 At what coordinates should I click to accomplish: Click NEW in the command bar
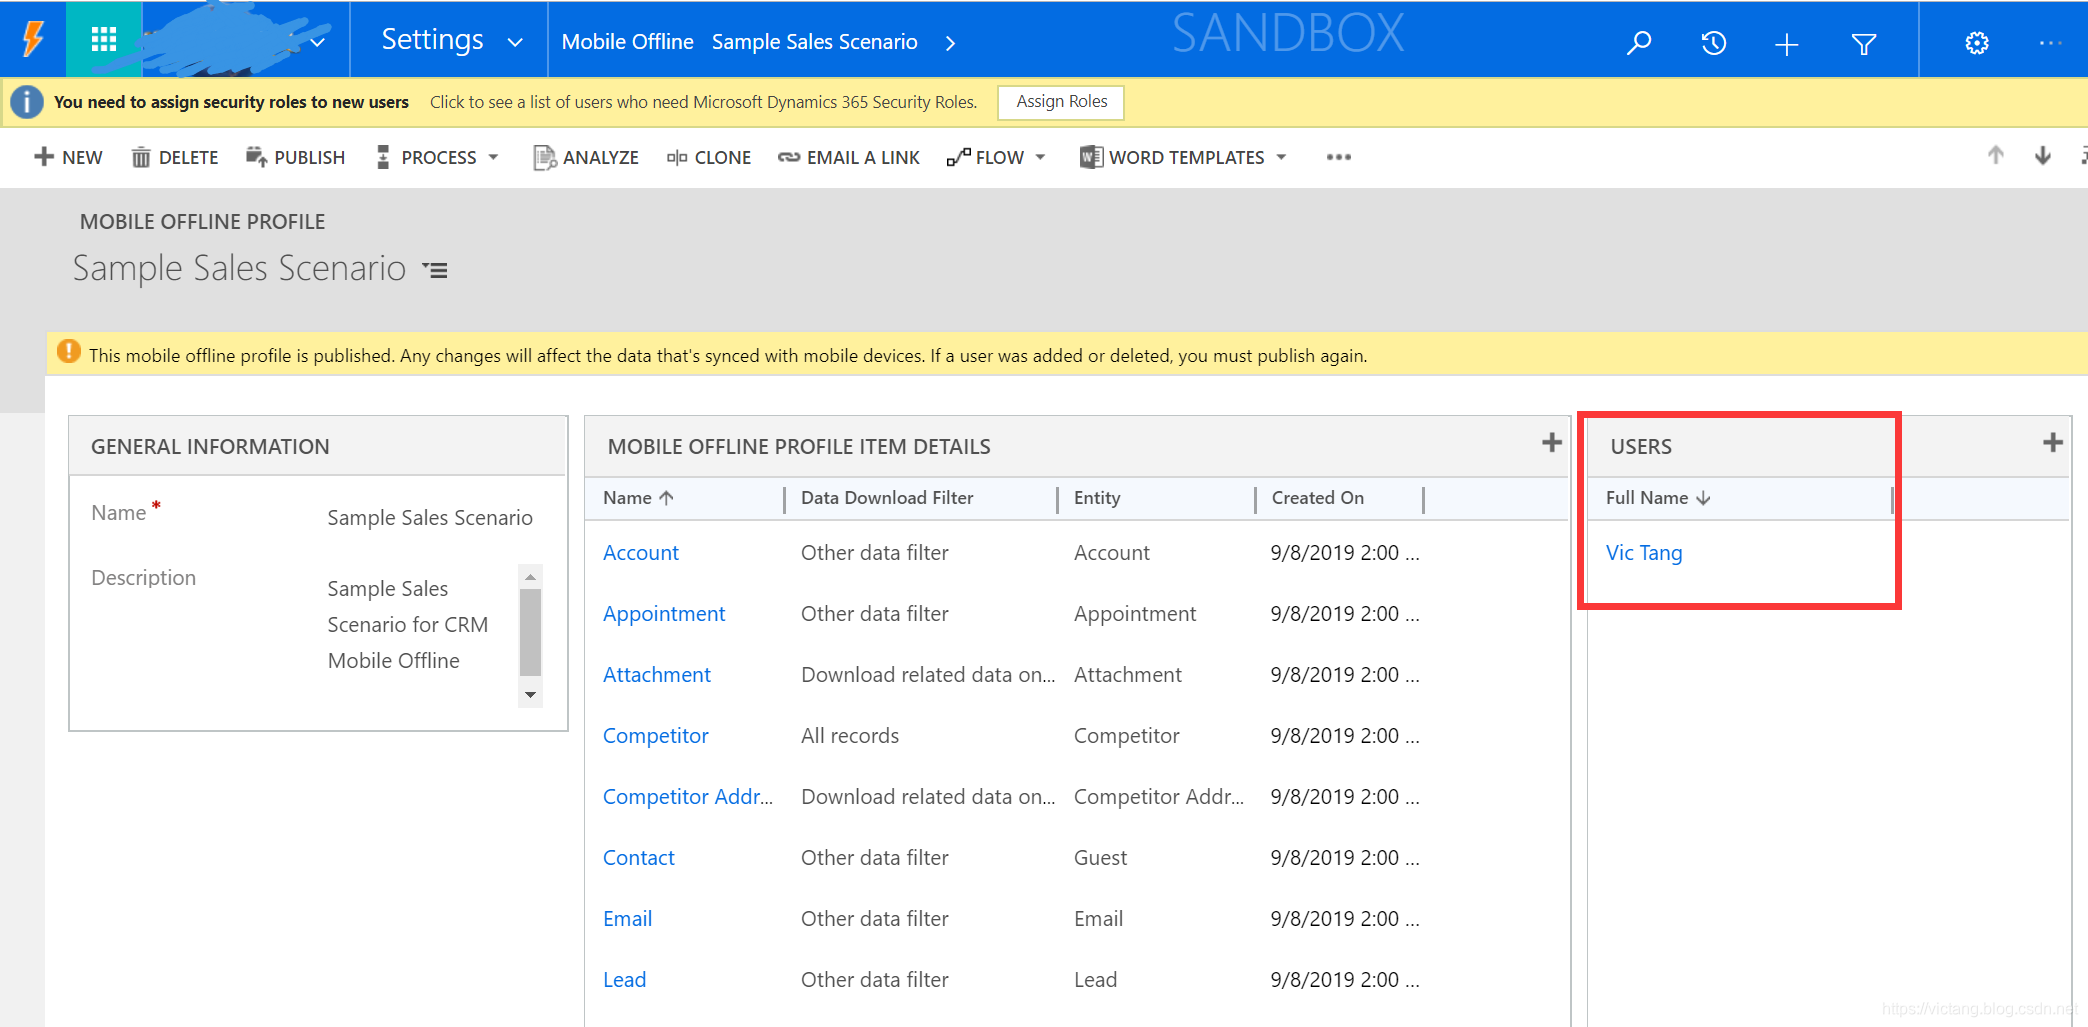click(x=68, y=157)
